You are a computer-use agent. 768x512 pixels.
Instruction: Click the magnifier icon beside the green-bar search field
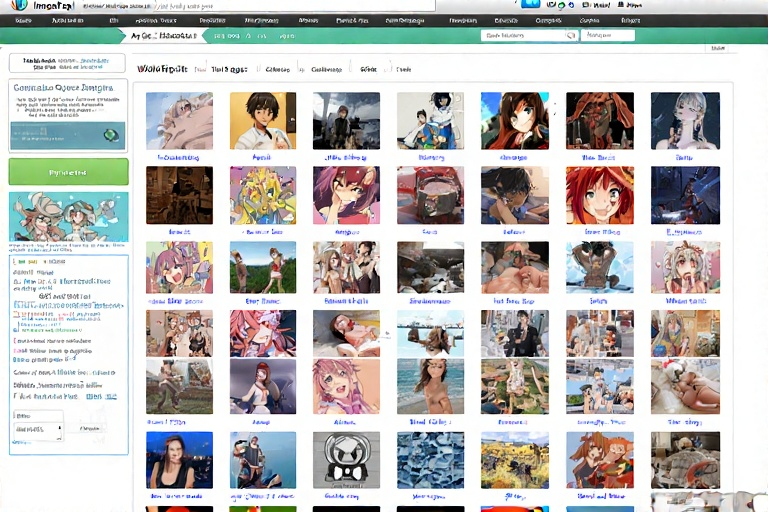coord(571,35)
